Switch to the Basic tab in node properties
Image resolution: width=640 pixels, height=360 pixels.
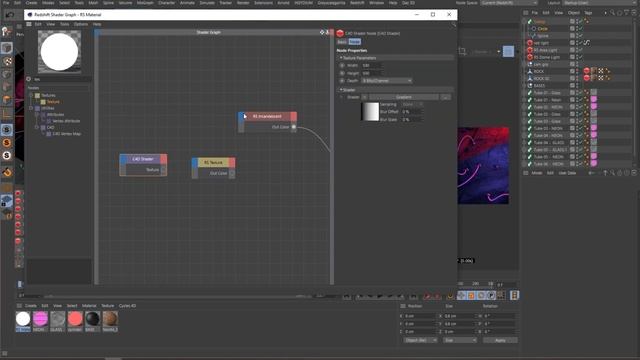coord(342,42)
